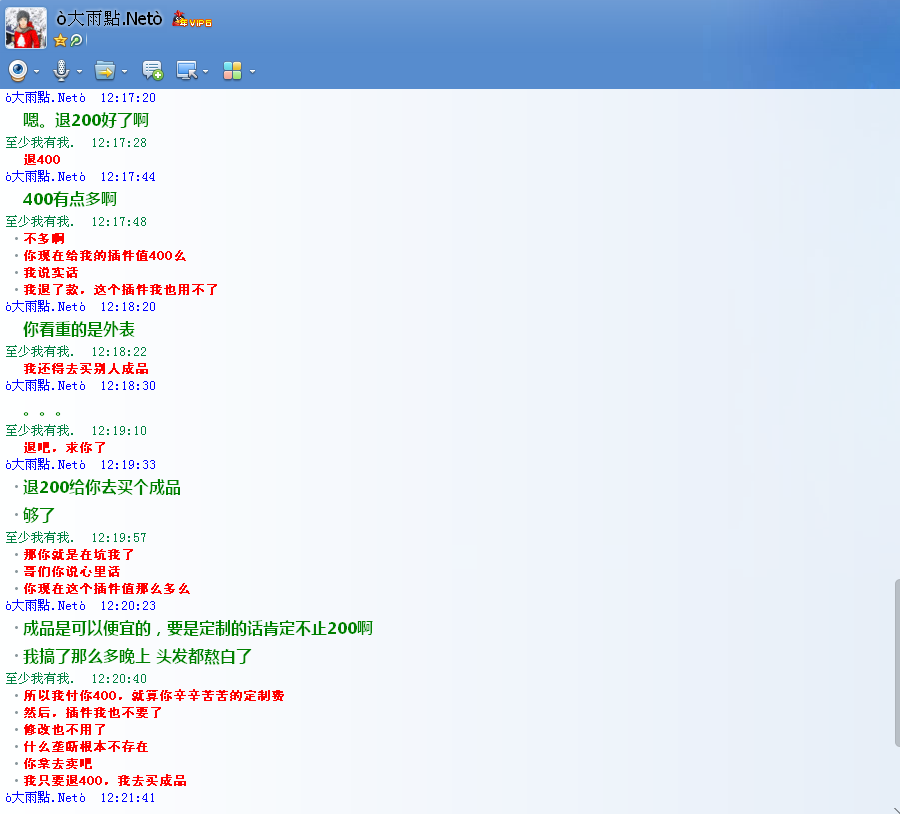Expand the remote desktop dropdown arrow

click(x=205, y=71)
